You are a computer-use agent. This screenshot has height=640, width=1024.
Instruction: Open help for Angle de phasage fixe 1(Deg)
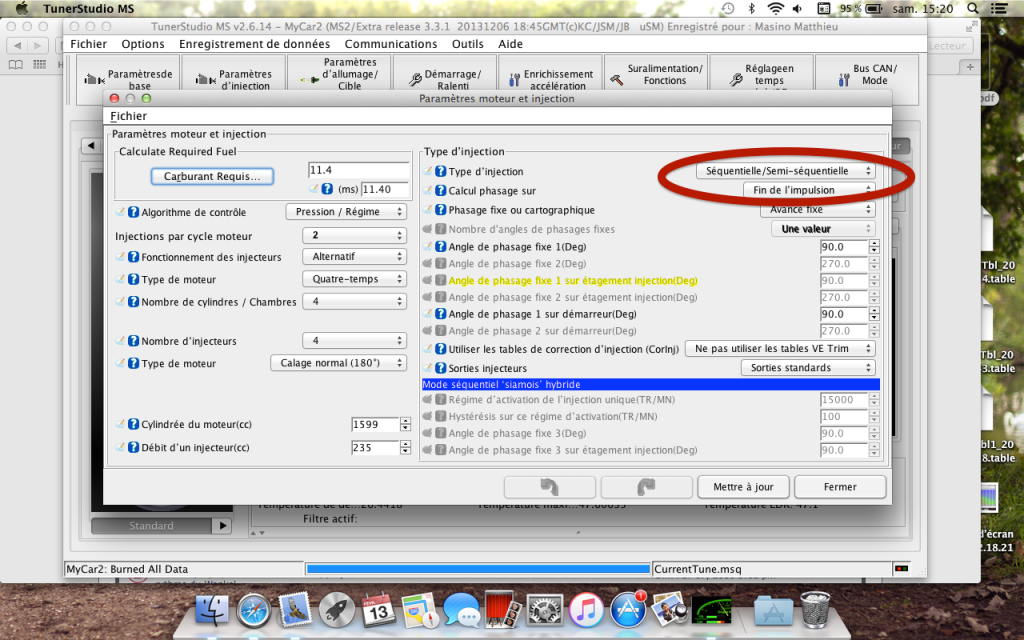pyautogui.click(x=441, y=246)
